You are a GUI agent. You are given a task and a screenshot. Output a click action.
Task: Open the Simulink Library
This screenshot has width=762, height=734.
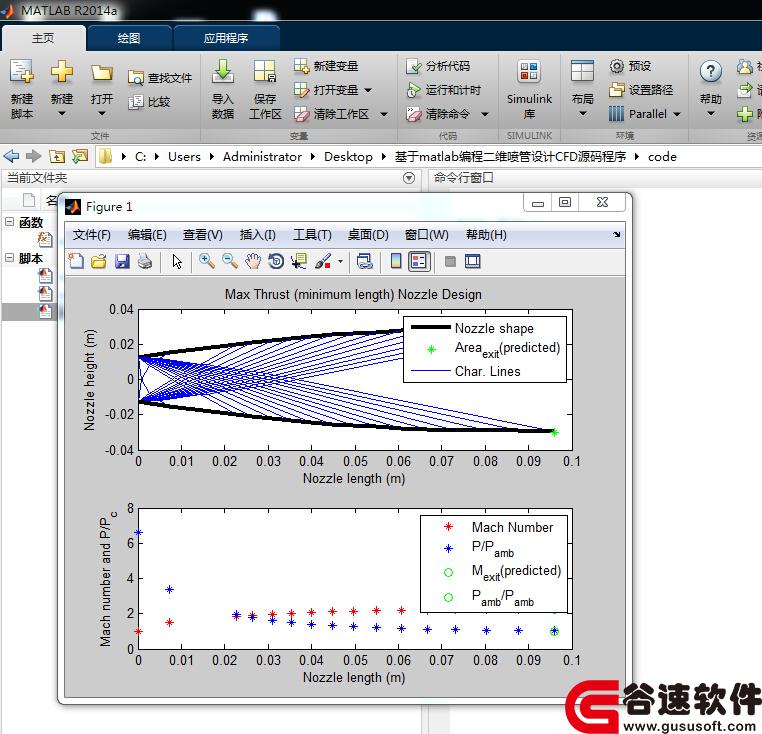click(x=529, y=90)
